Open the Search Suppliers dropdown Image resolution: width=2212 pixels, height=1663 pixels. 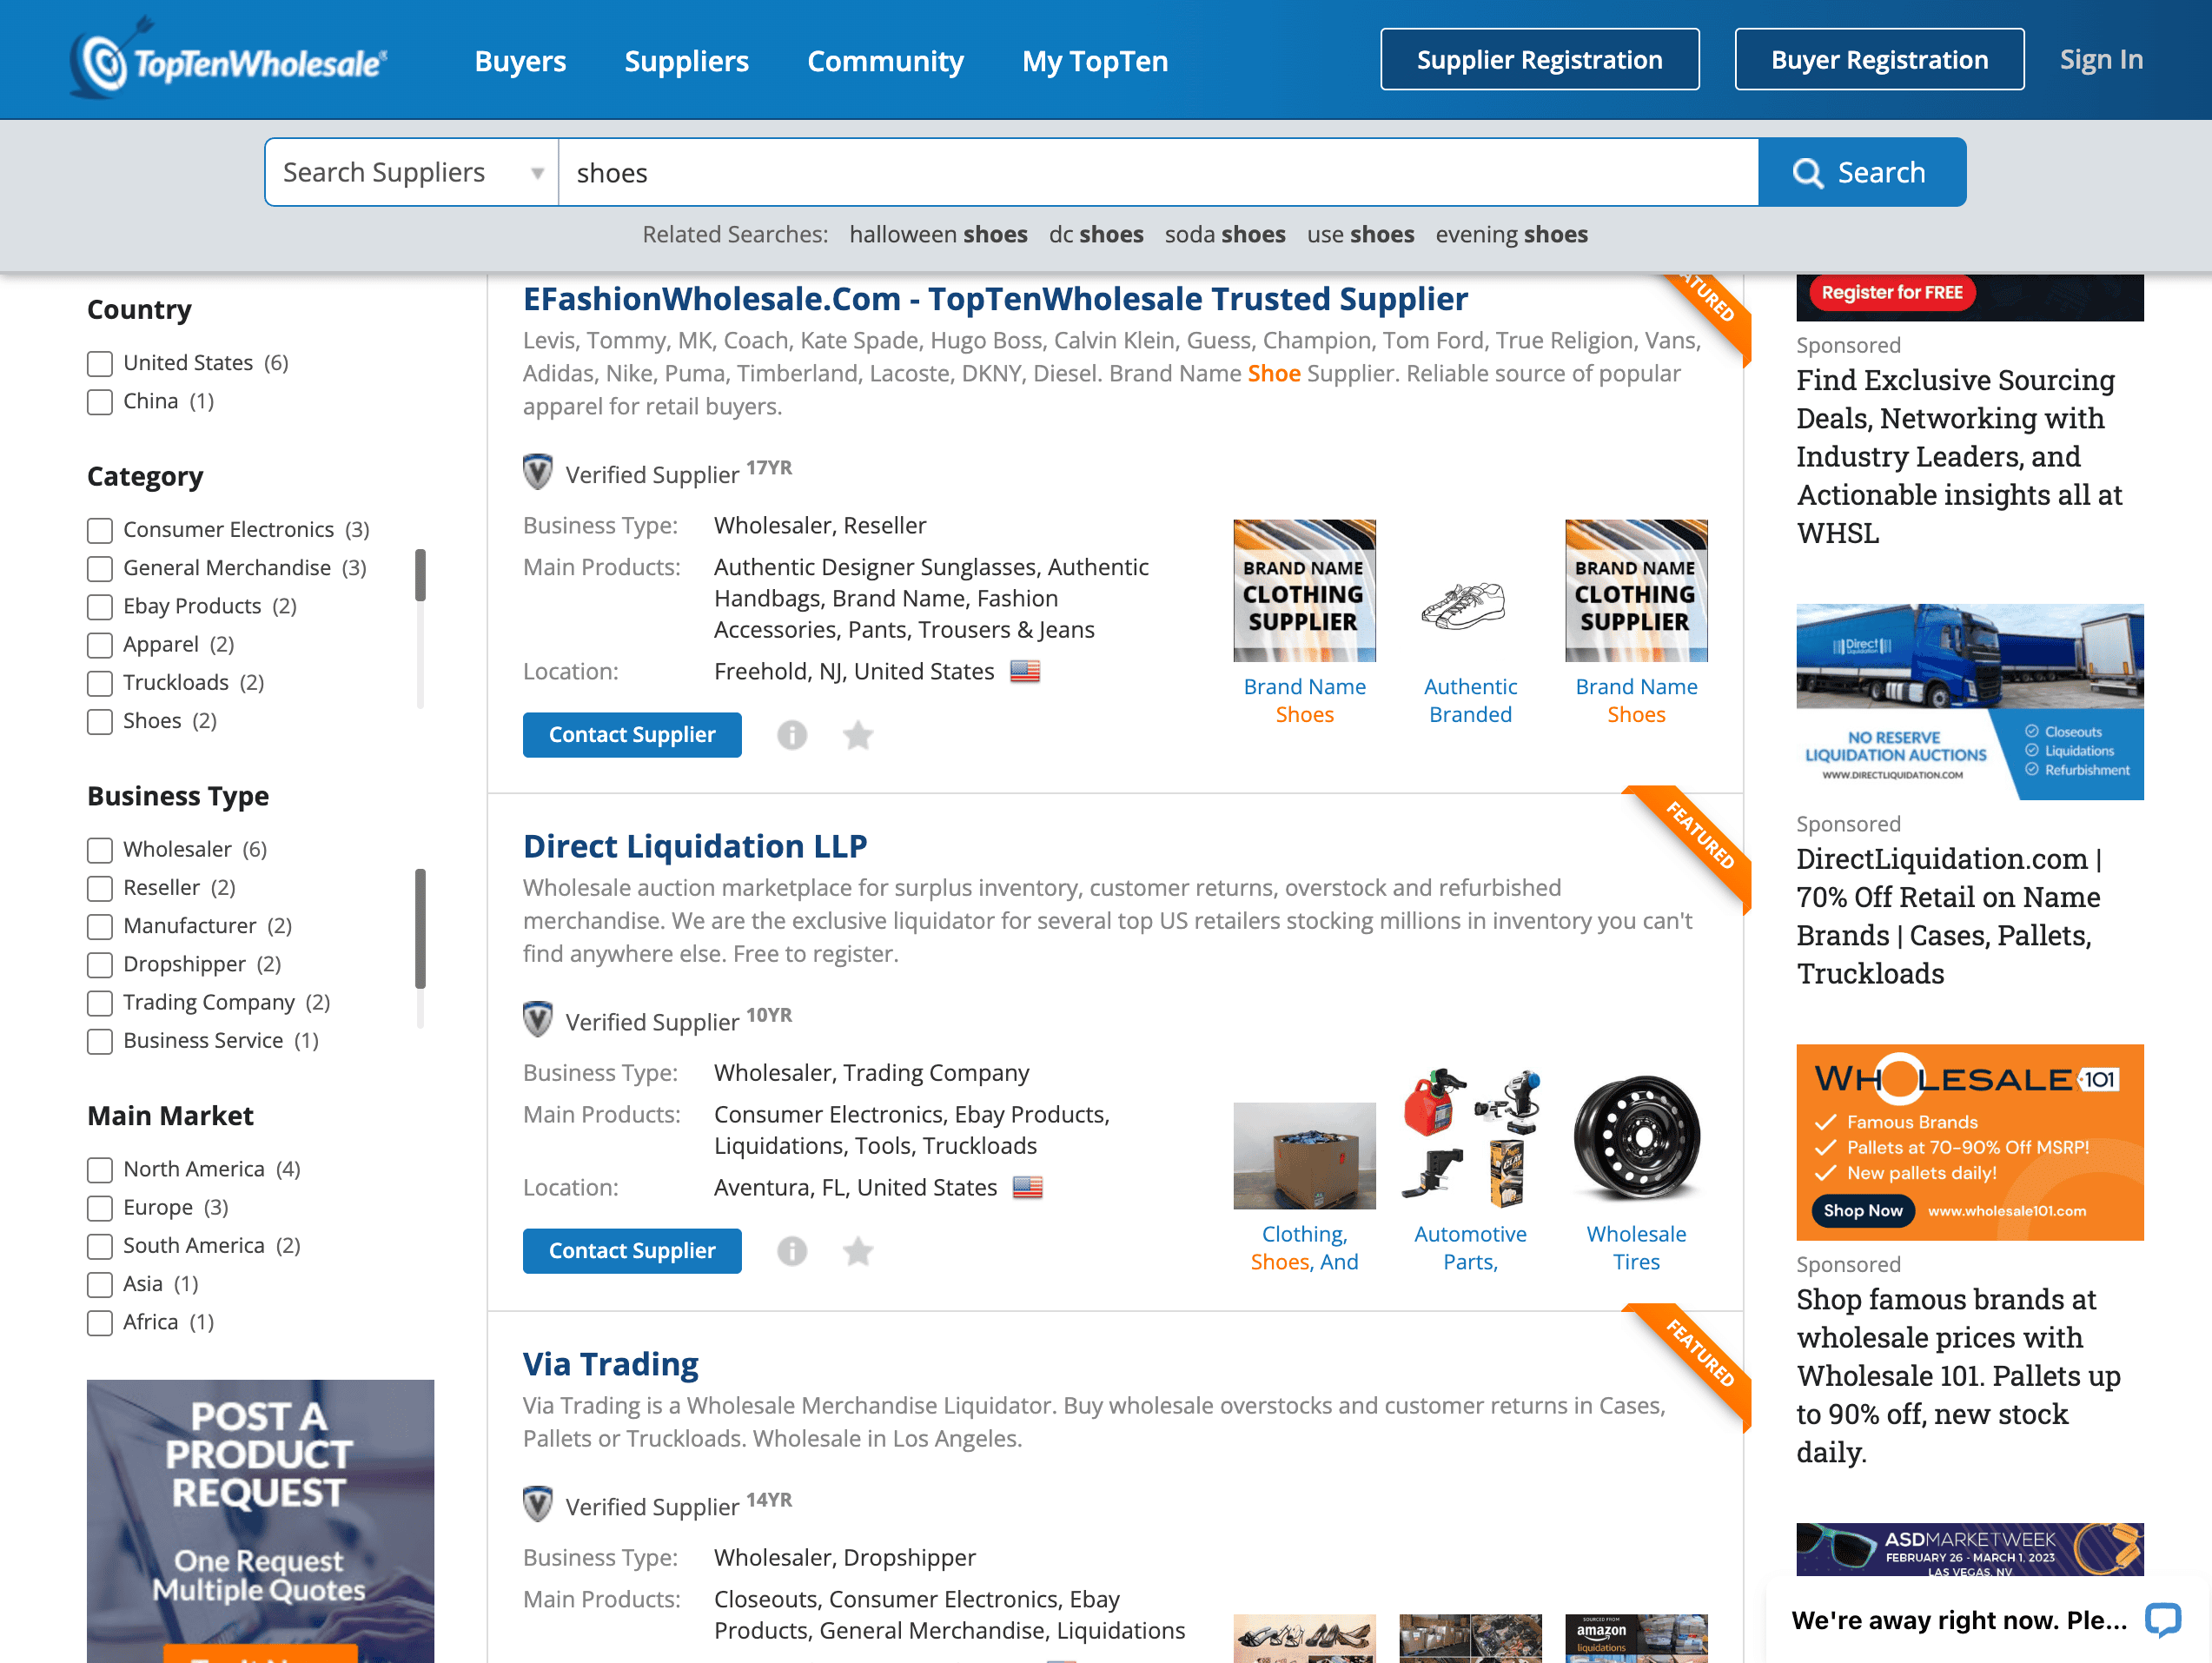point(411,173)
